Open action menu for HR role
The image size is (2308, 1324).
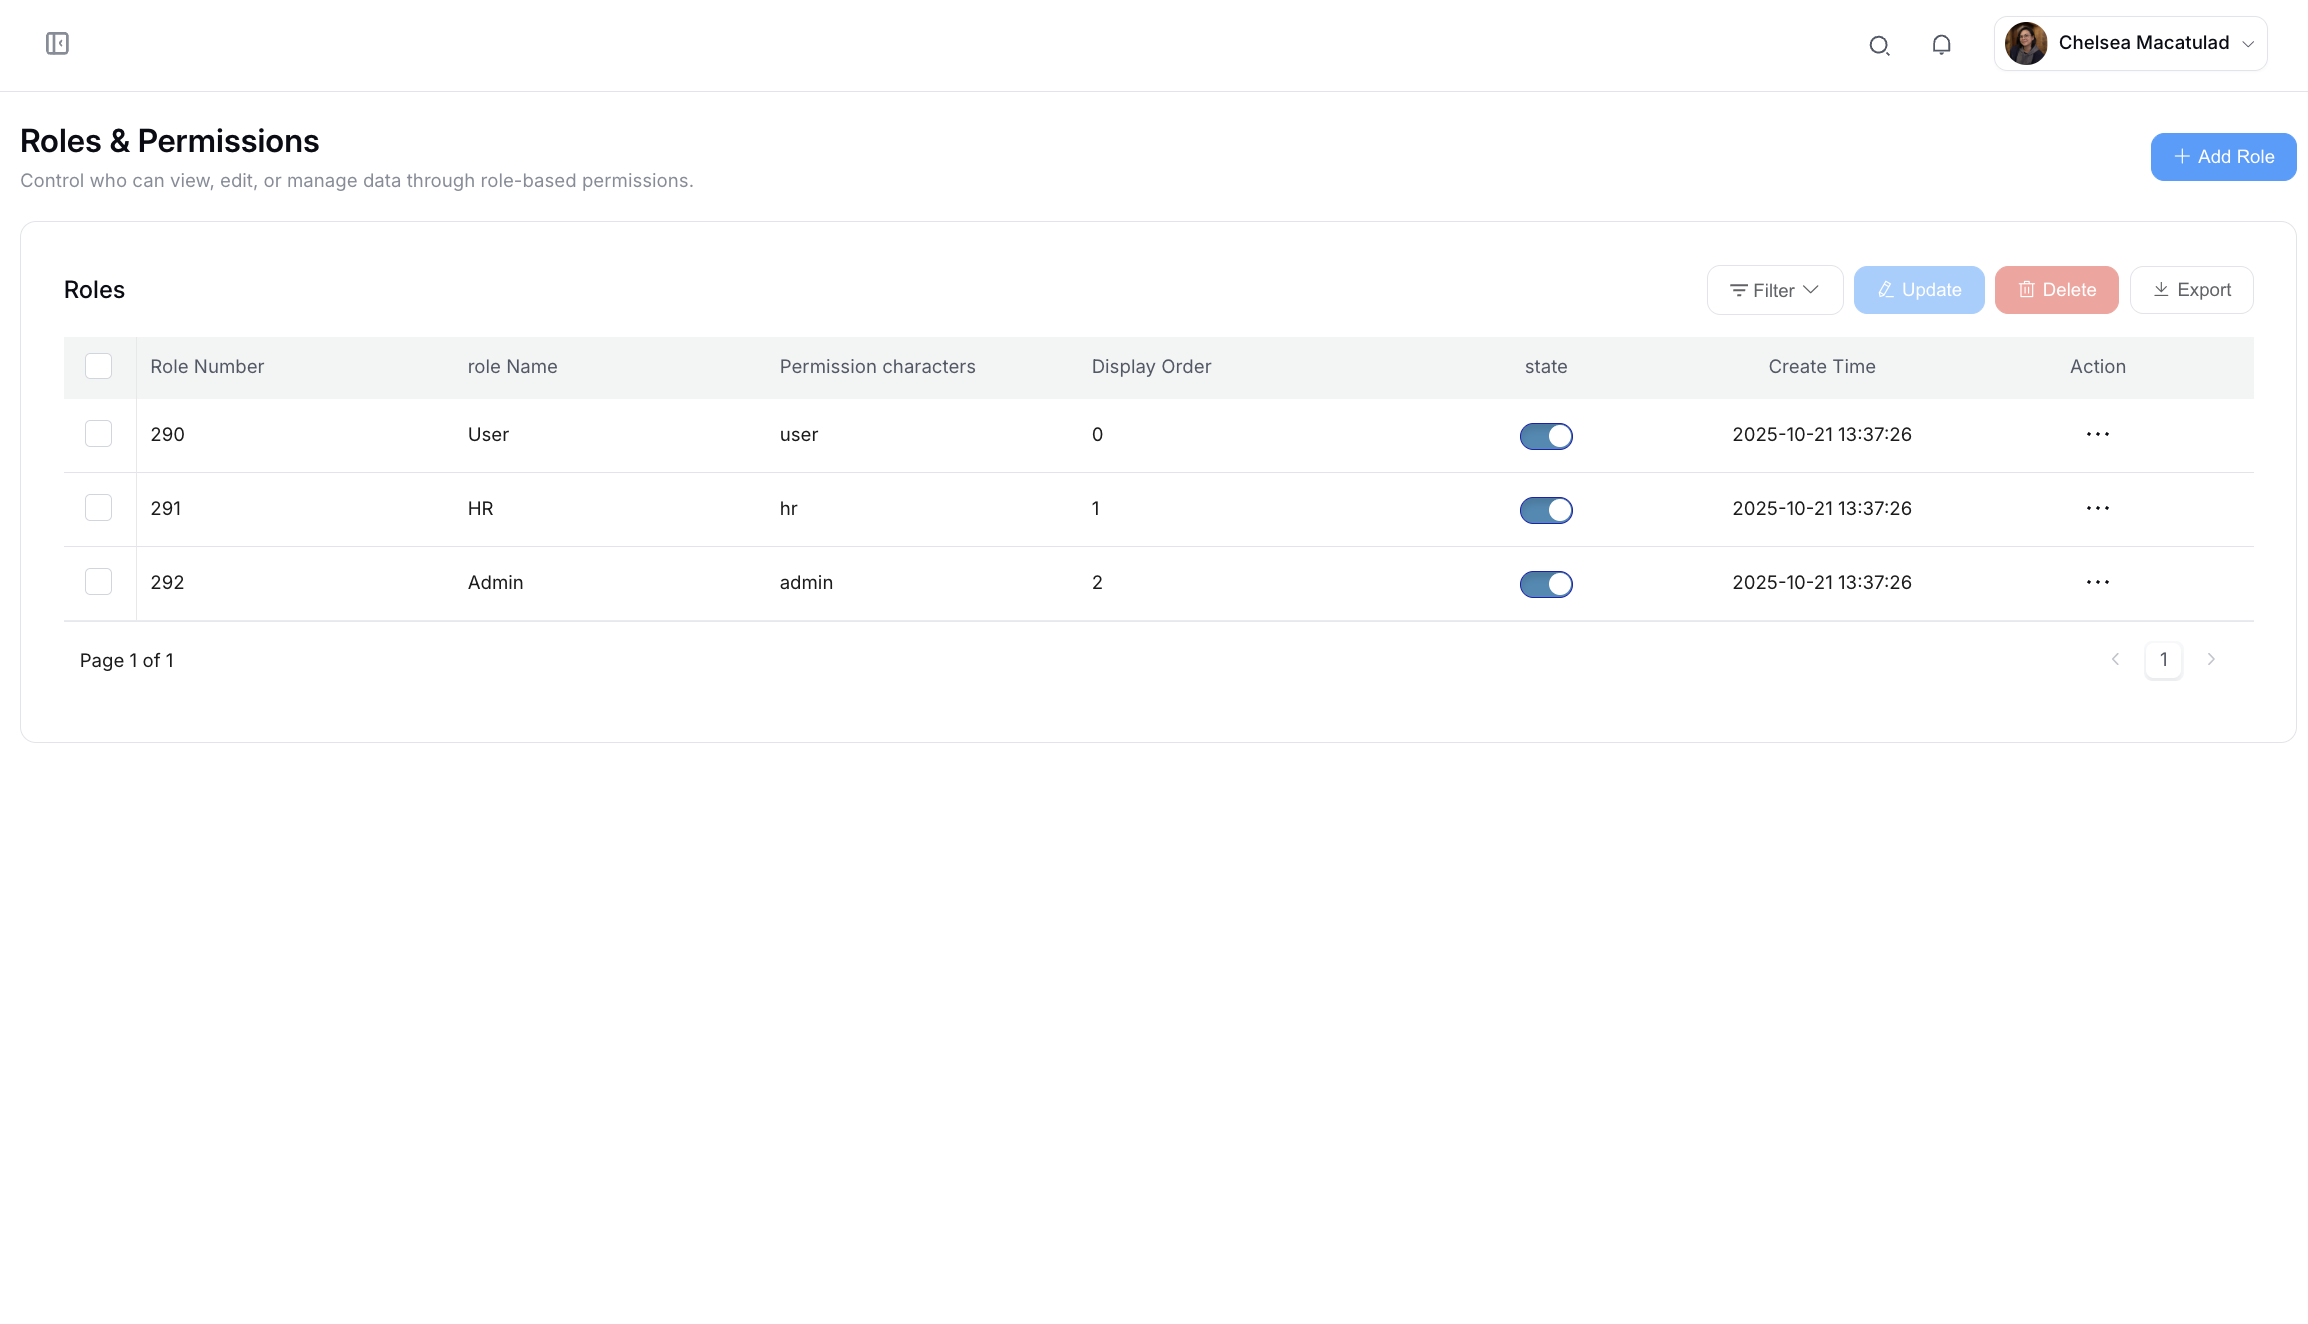point(2097,508)
